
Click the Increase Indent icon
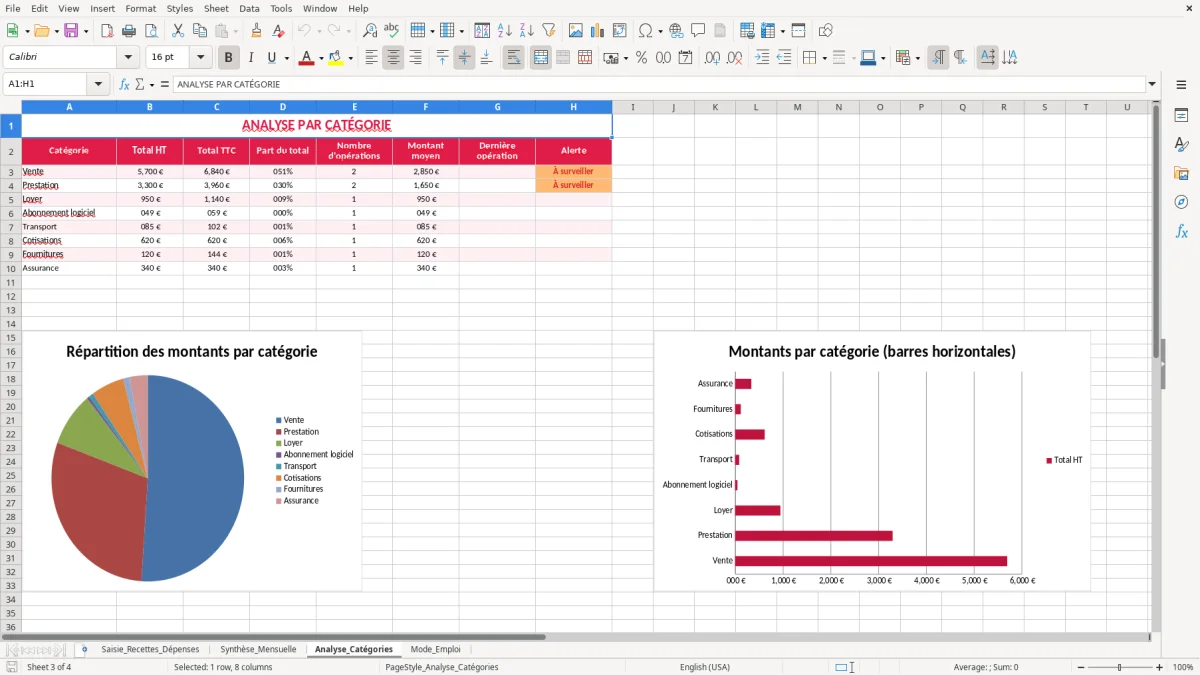point(762,58)
